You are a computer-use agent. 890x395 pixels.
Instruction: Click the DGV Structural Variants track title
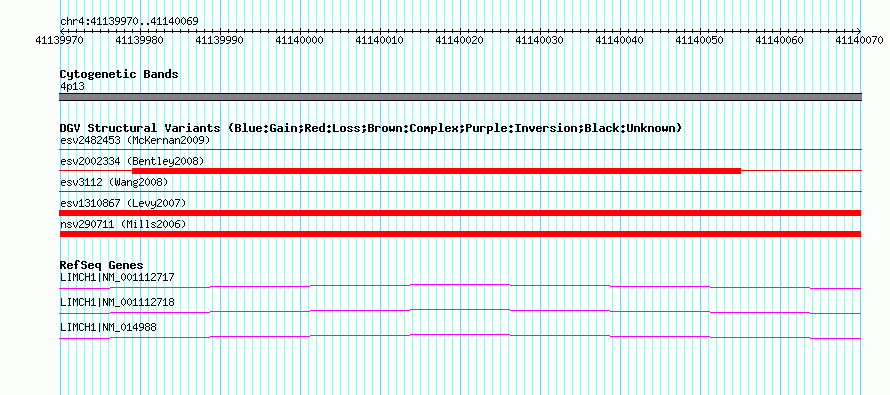(x=371, y=128)
